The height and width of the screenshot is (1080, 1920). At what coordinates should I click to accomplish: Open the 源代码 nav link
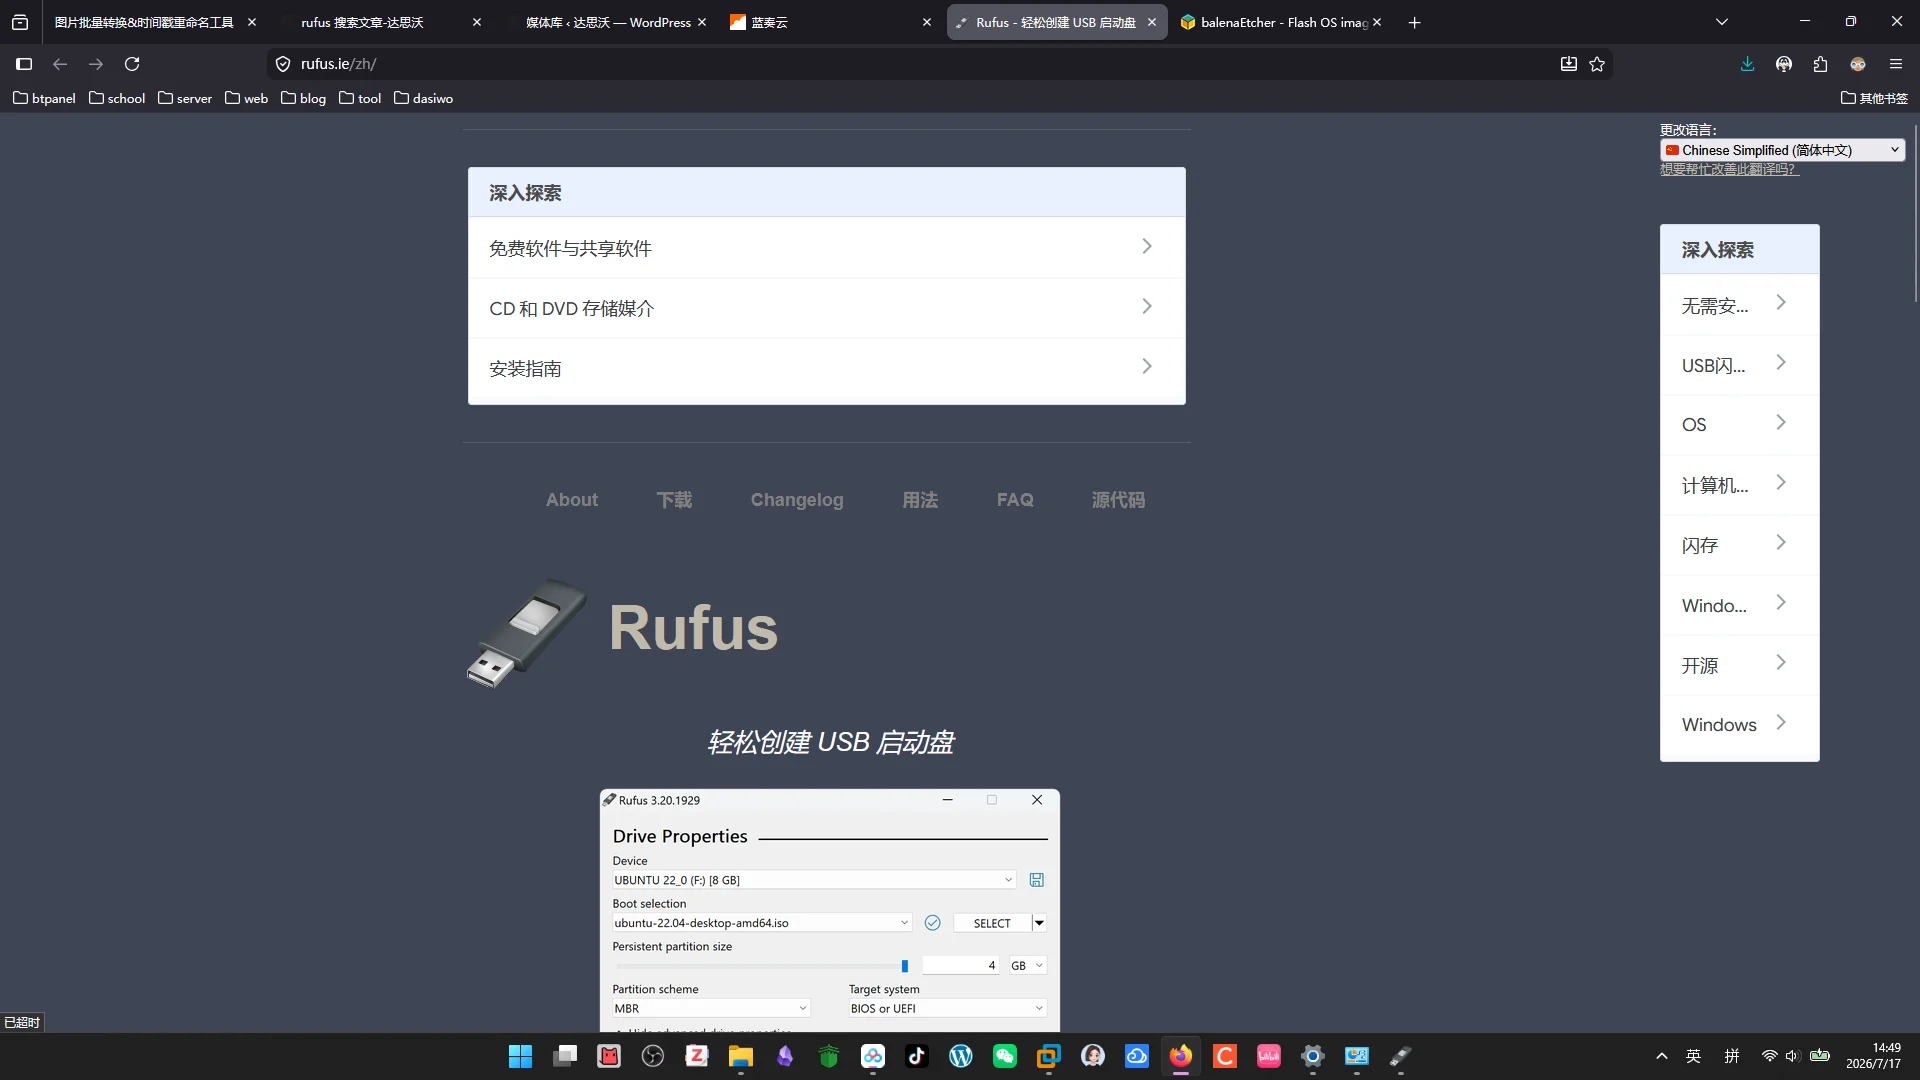point(1118,500)
